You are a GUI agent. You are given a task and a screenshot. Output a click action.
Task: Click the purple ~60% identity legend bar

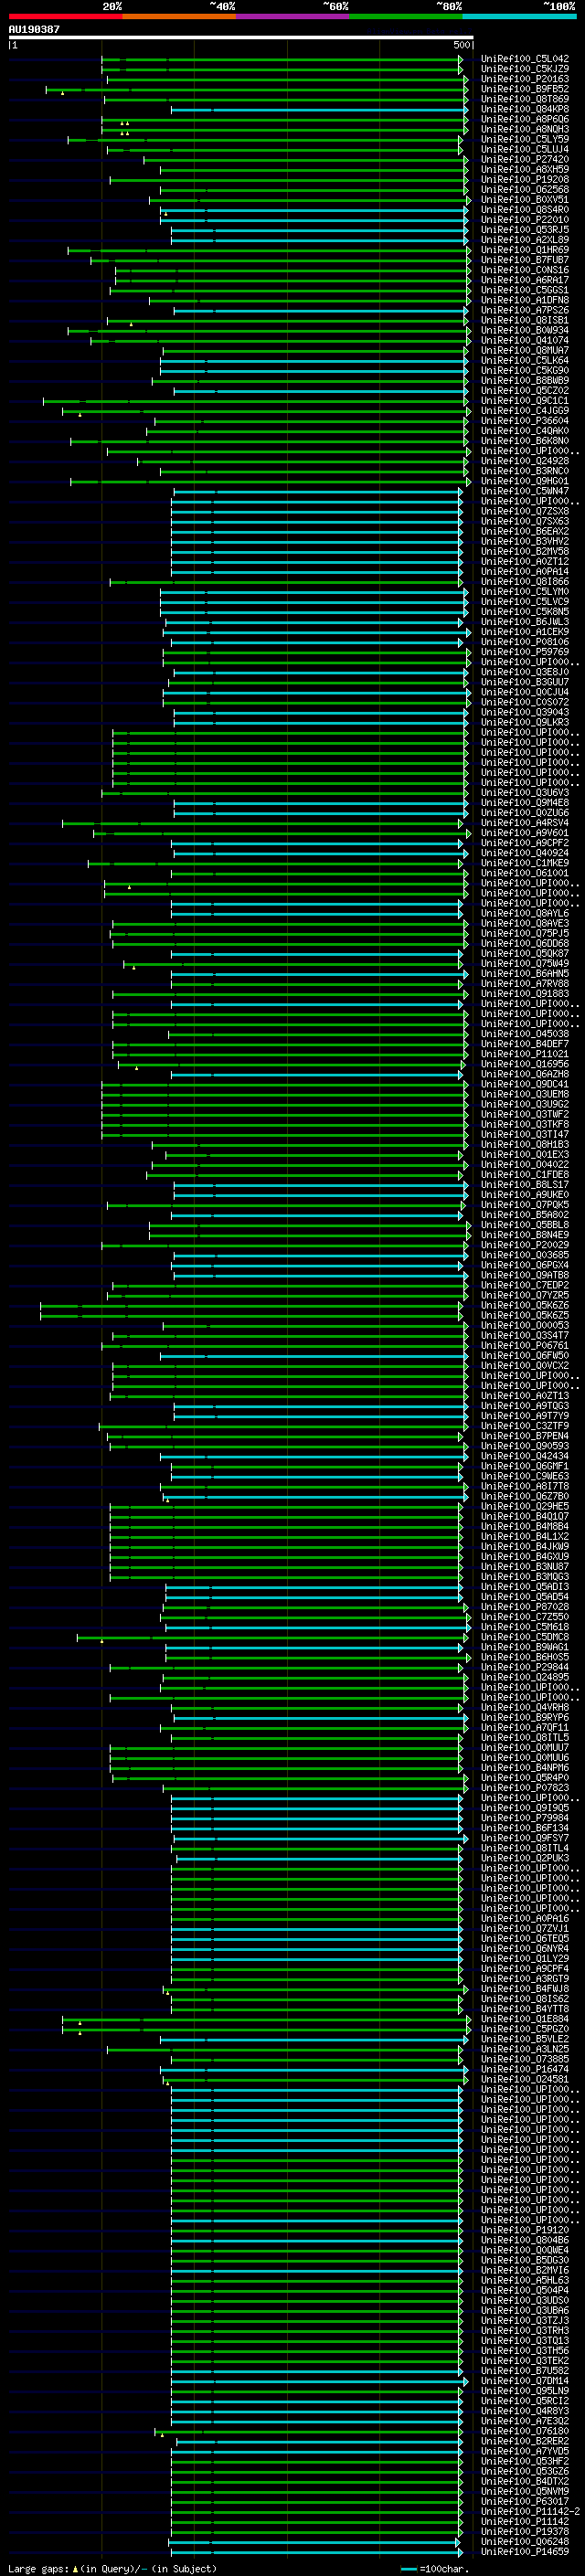pyautogui.click(x=293, y=17)
